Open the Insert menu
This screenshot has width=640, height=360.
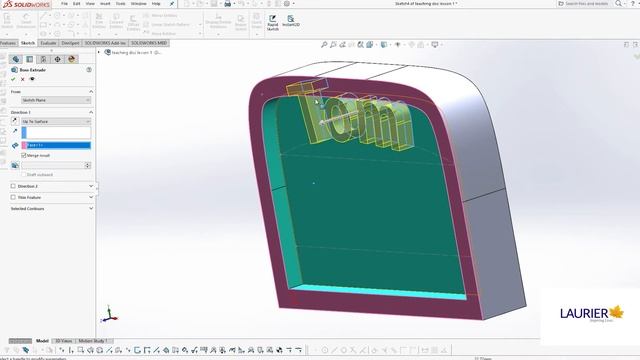[105, 4]
